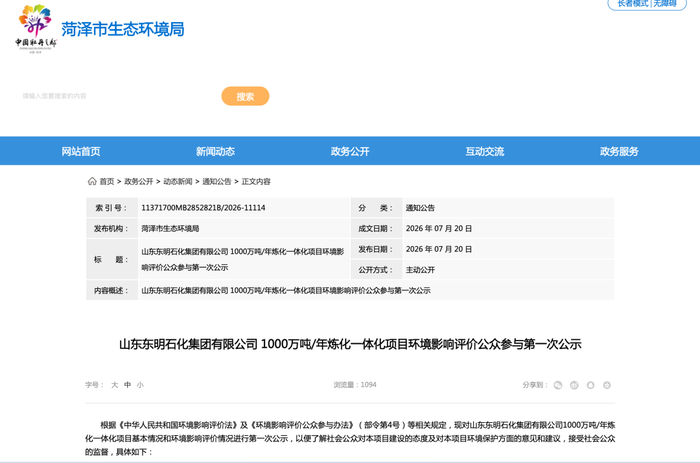
Task: Open the 互动交流 navigation tab
Action: (485, 151)
